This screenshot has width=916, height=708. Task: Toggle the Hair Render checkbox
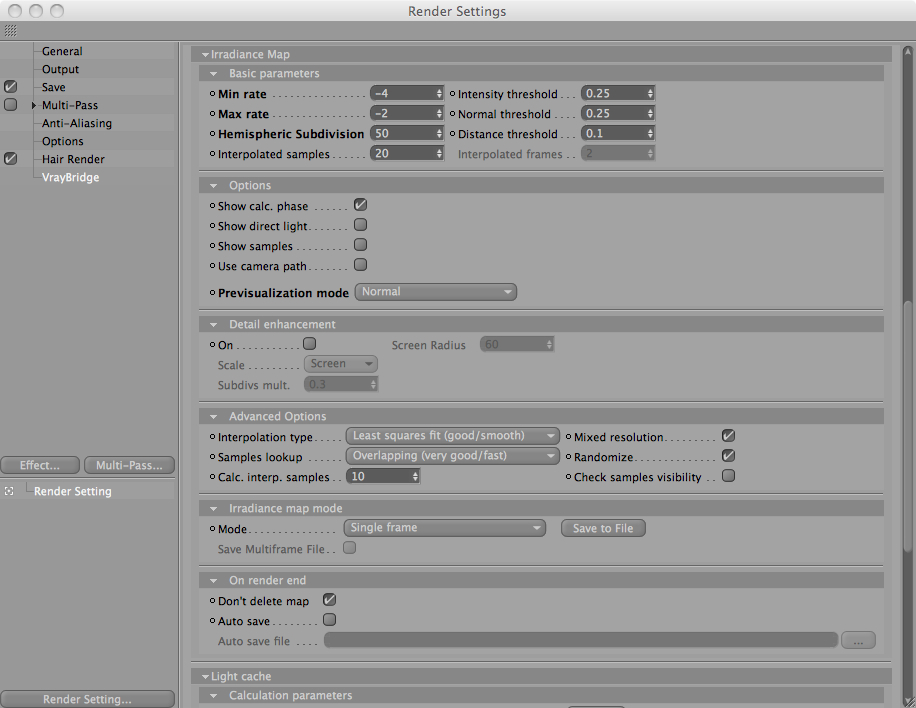coord(11,159)
